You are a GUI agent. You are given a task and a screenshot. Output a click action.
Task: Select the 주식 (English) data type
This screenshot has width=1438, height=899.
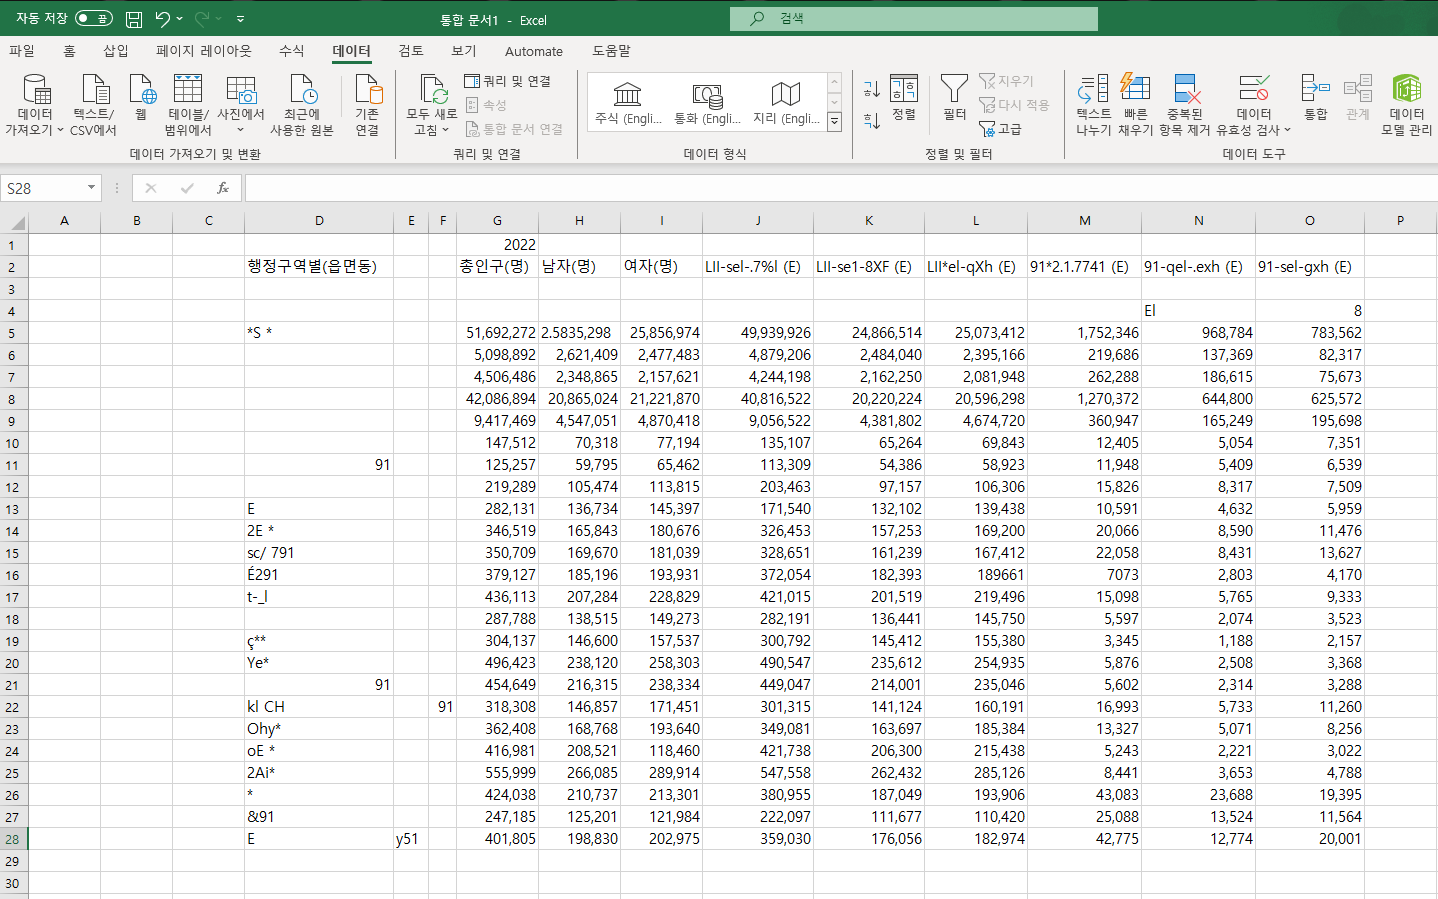click(628, 103)
